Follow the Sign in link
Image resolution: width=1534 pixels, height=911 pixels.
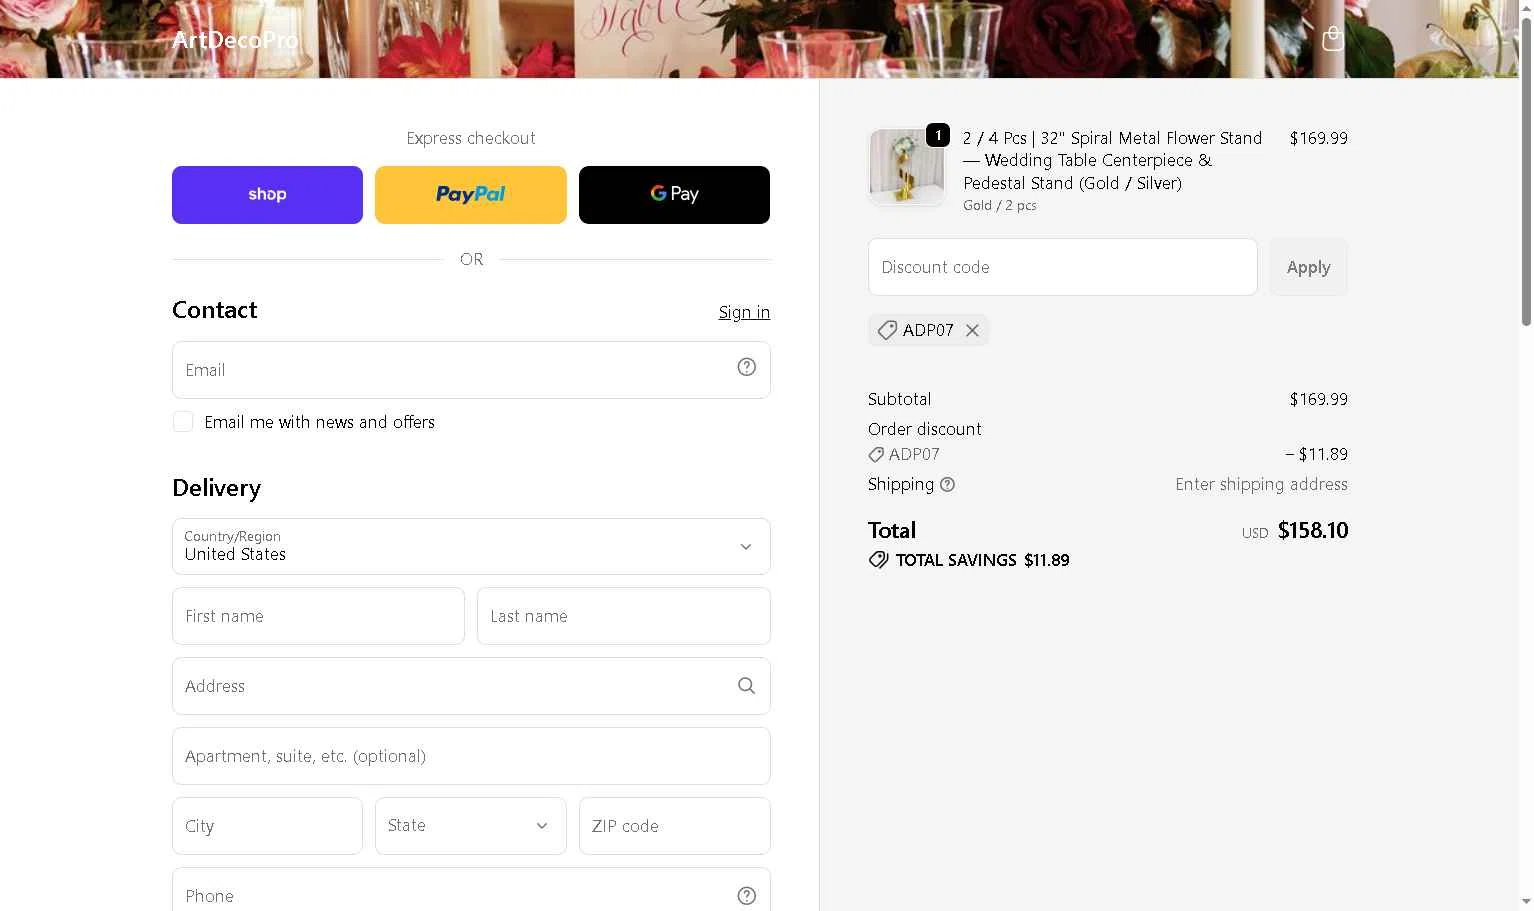point(744,312)
